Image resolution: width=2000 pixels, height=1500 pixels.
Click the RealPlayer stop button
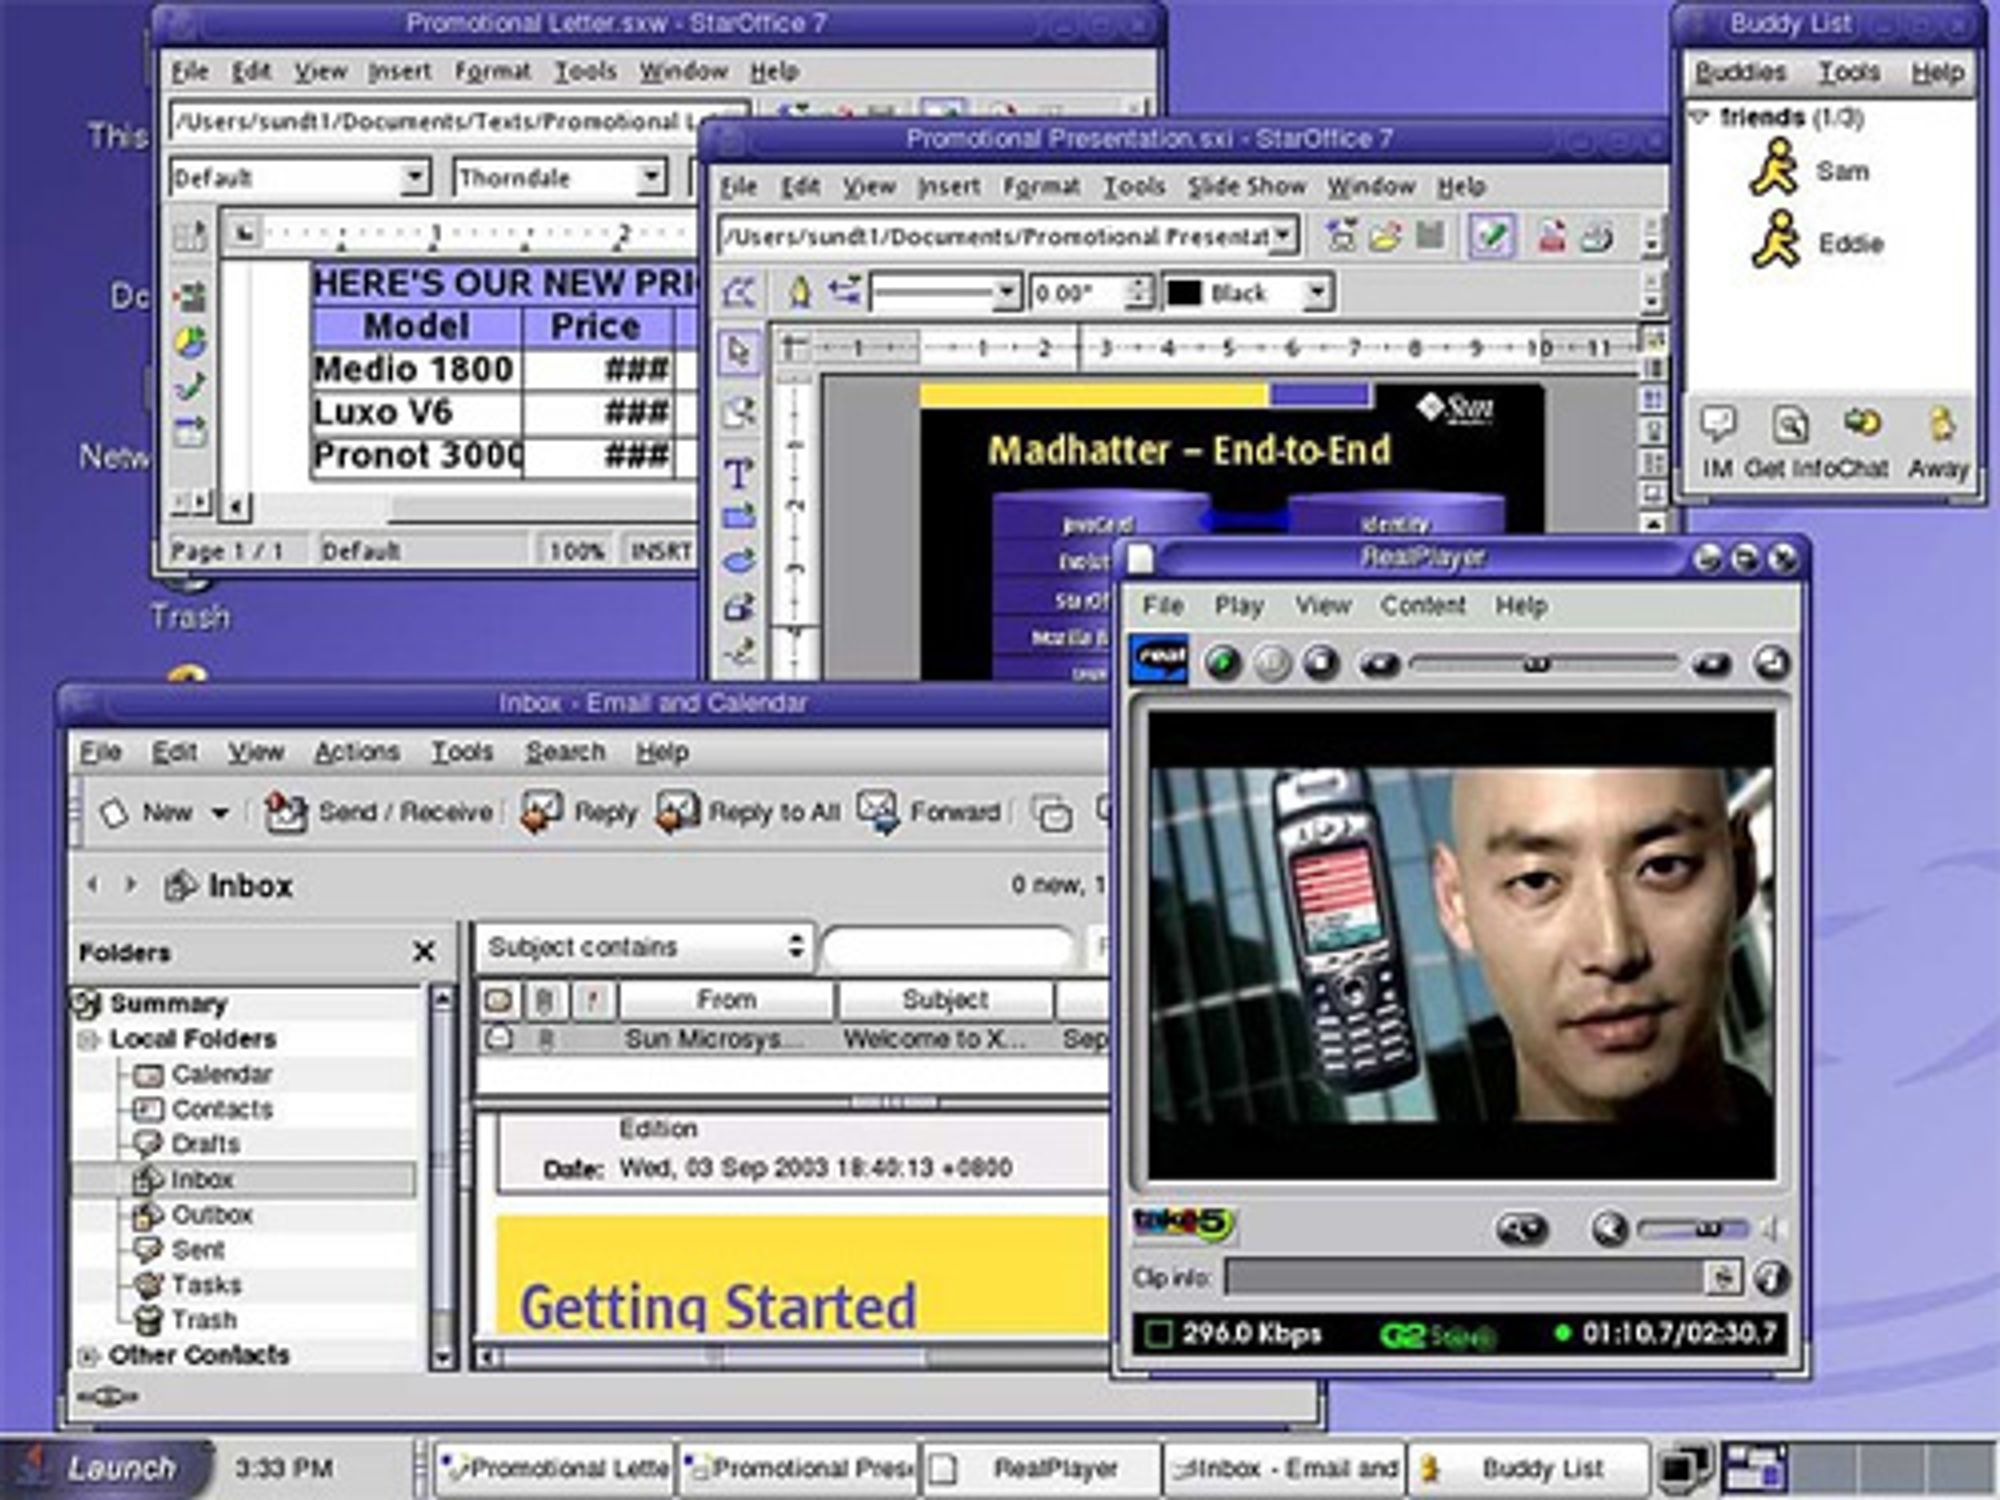point(1322,662)
